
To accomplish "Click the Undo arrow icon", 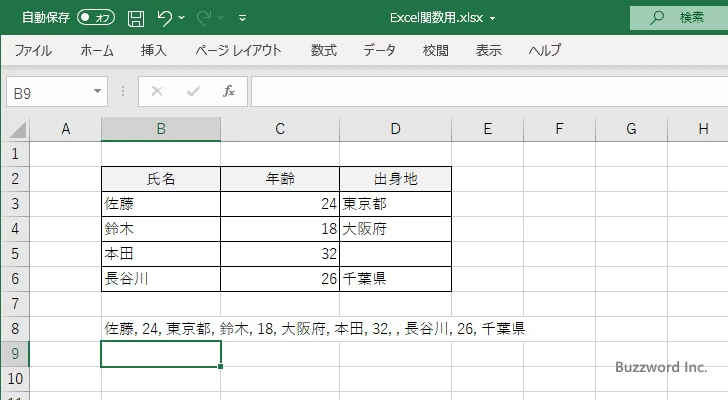I will pyautogui.click(x=164, y=18).
